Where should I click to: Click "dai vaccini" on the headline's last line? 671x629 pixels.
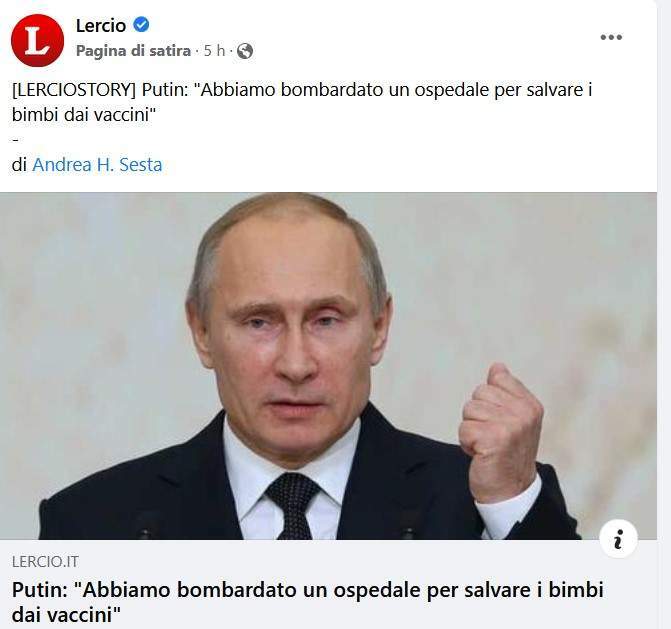pyautogui.click(x=67, y=615)
